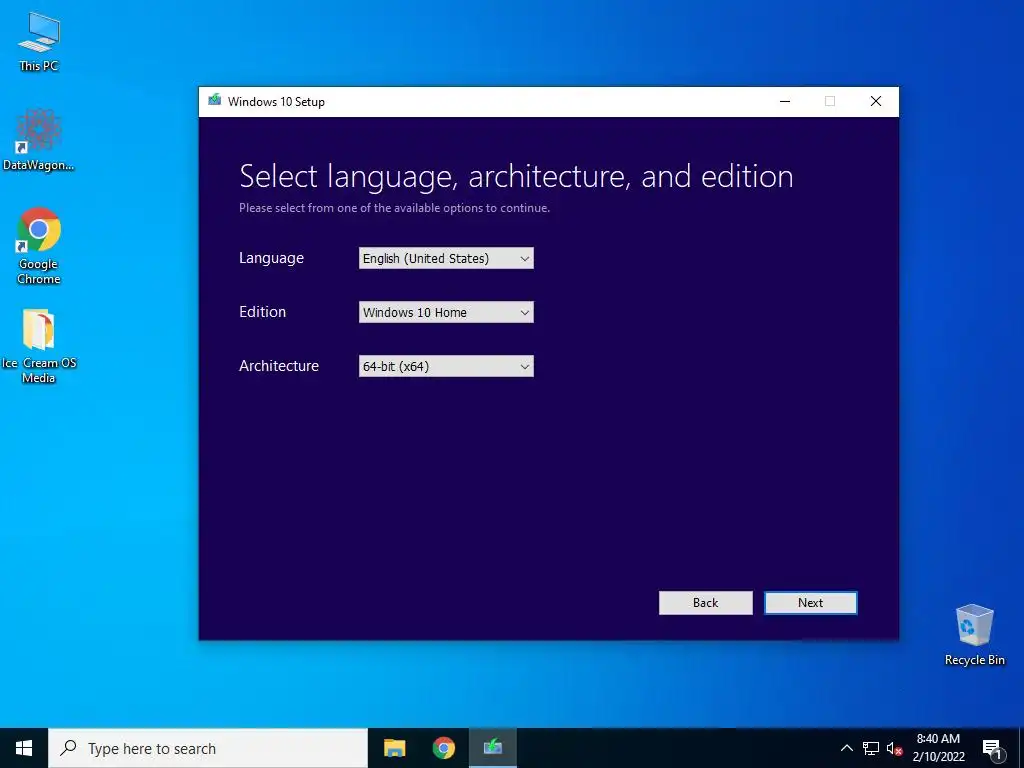Viewport: 1024px width, 768px height.
Task: Select the Ice Cream OS Media folder
Action: point(39,346)
